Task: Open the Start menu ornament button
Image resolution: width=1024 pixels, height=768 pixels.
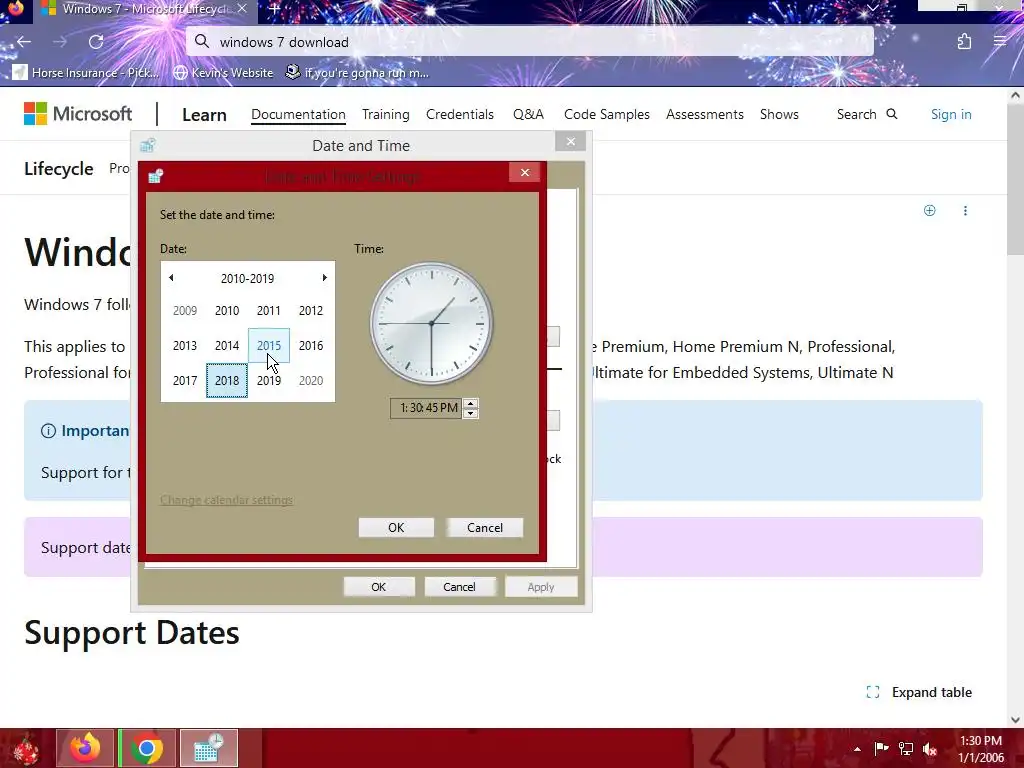Action: click(26, 748)
